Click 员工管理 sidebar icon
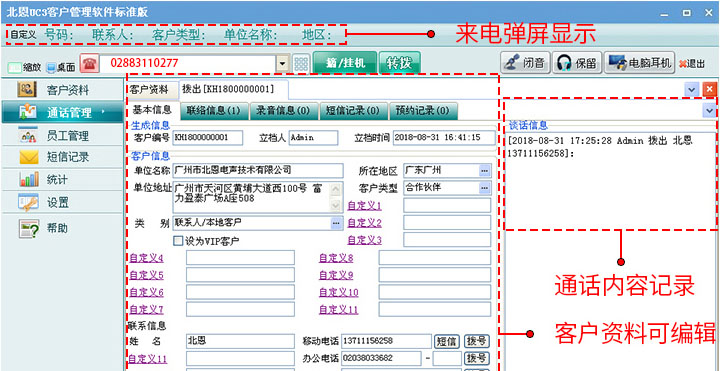720x371 pixels. (28, 135)
